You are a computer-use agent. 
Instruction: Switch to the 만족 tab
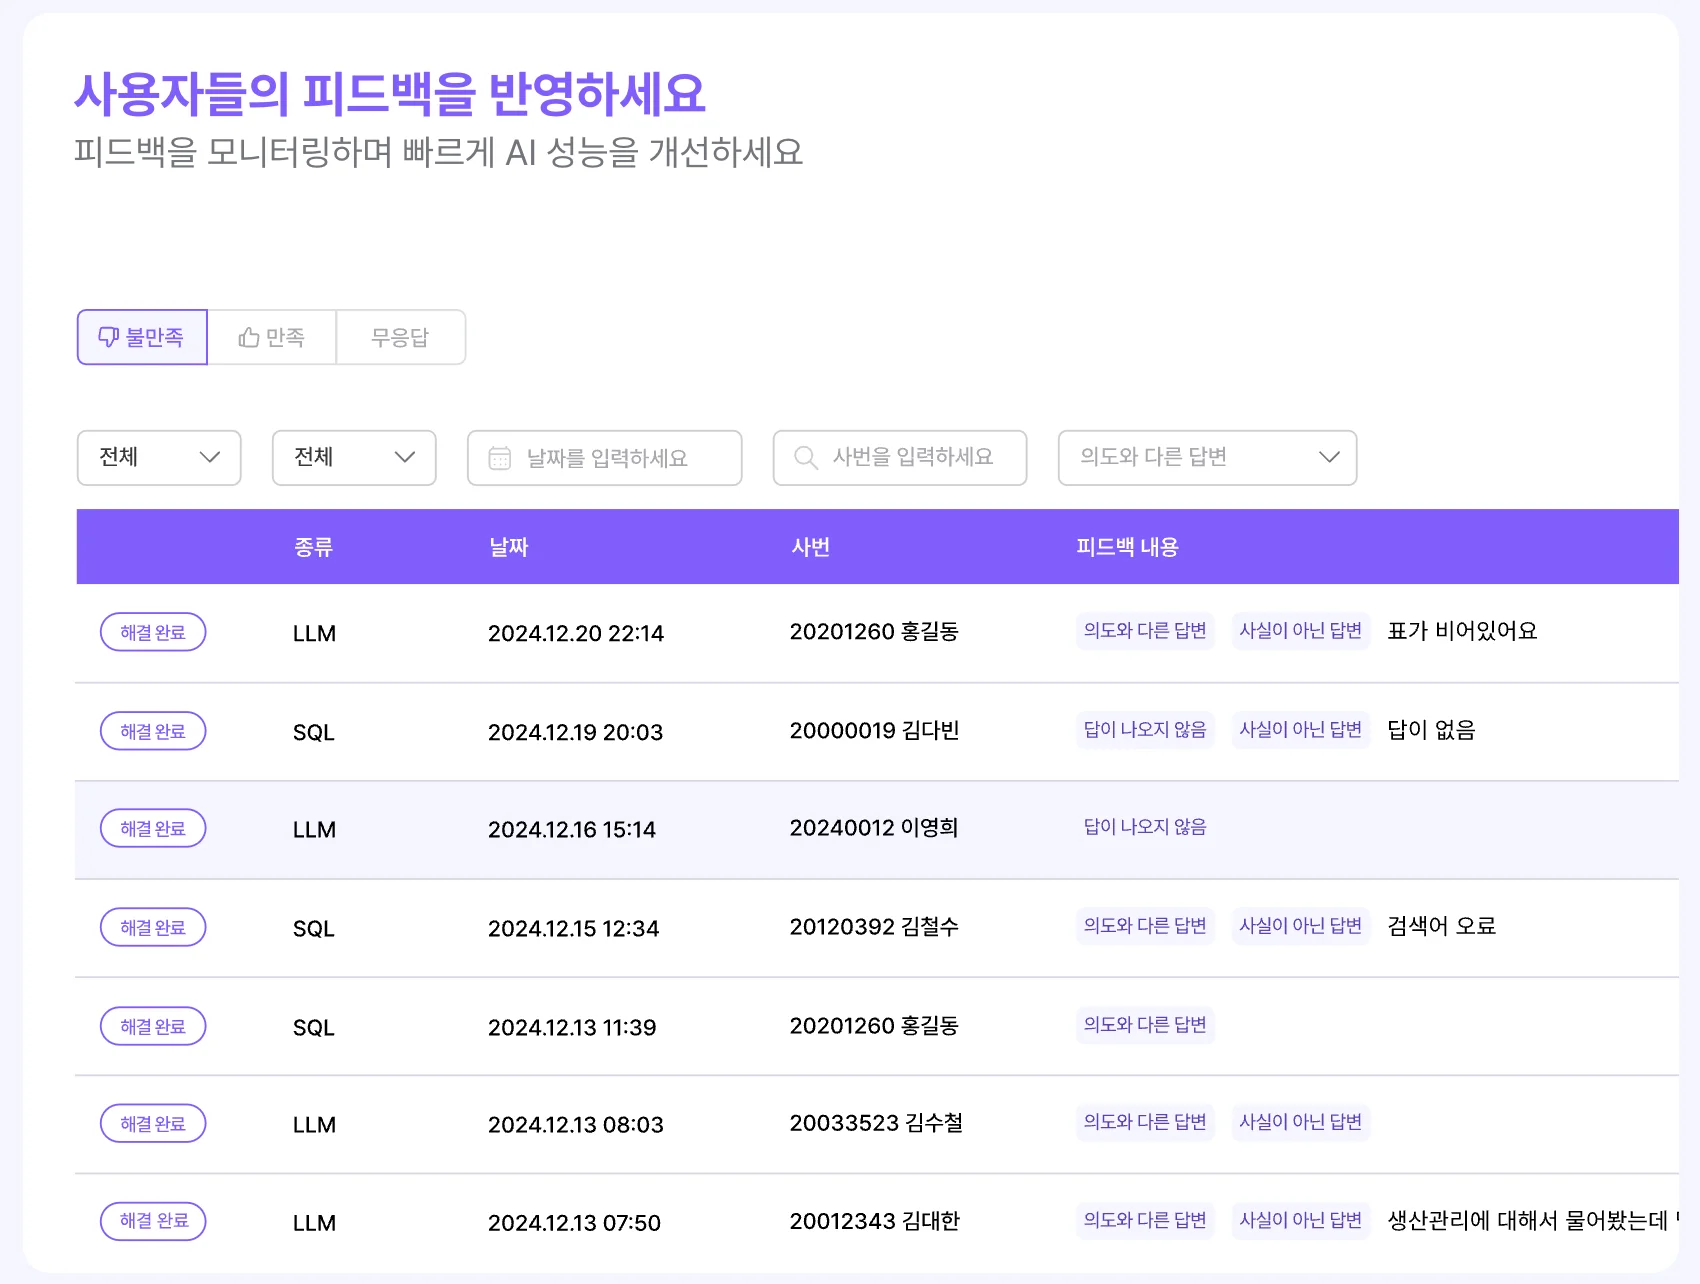(271, 337)
